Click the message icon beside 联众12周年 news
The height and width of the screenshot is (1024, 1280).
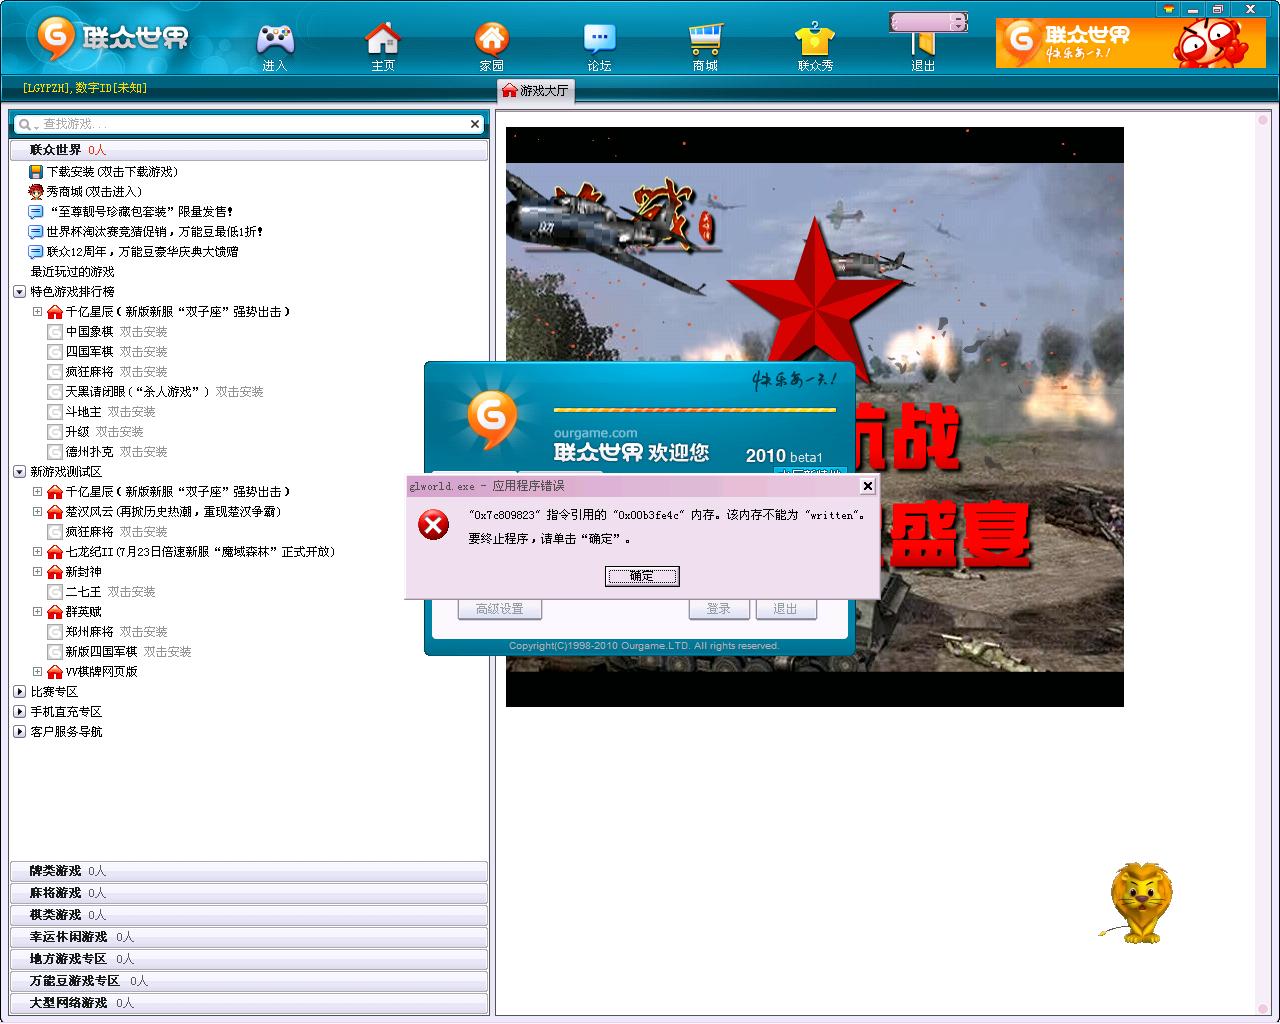(36, 252)
